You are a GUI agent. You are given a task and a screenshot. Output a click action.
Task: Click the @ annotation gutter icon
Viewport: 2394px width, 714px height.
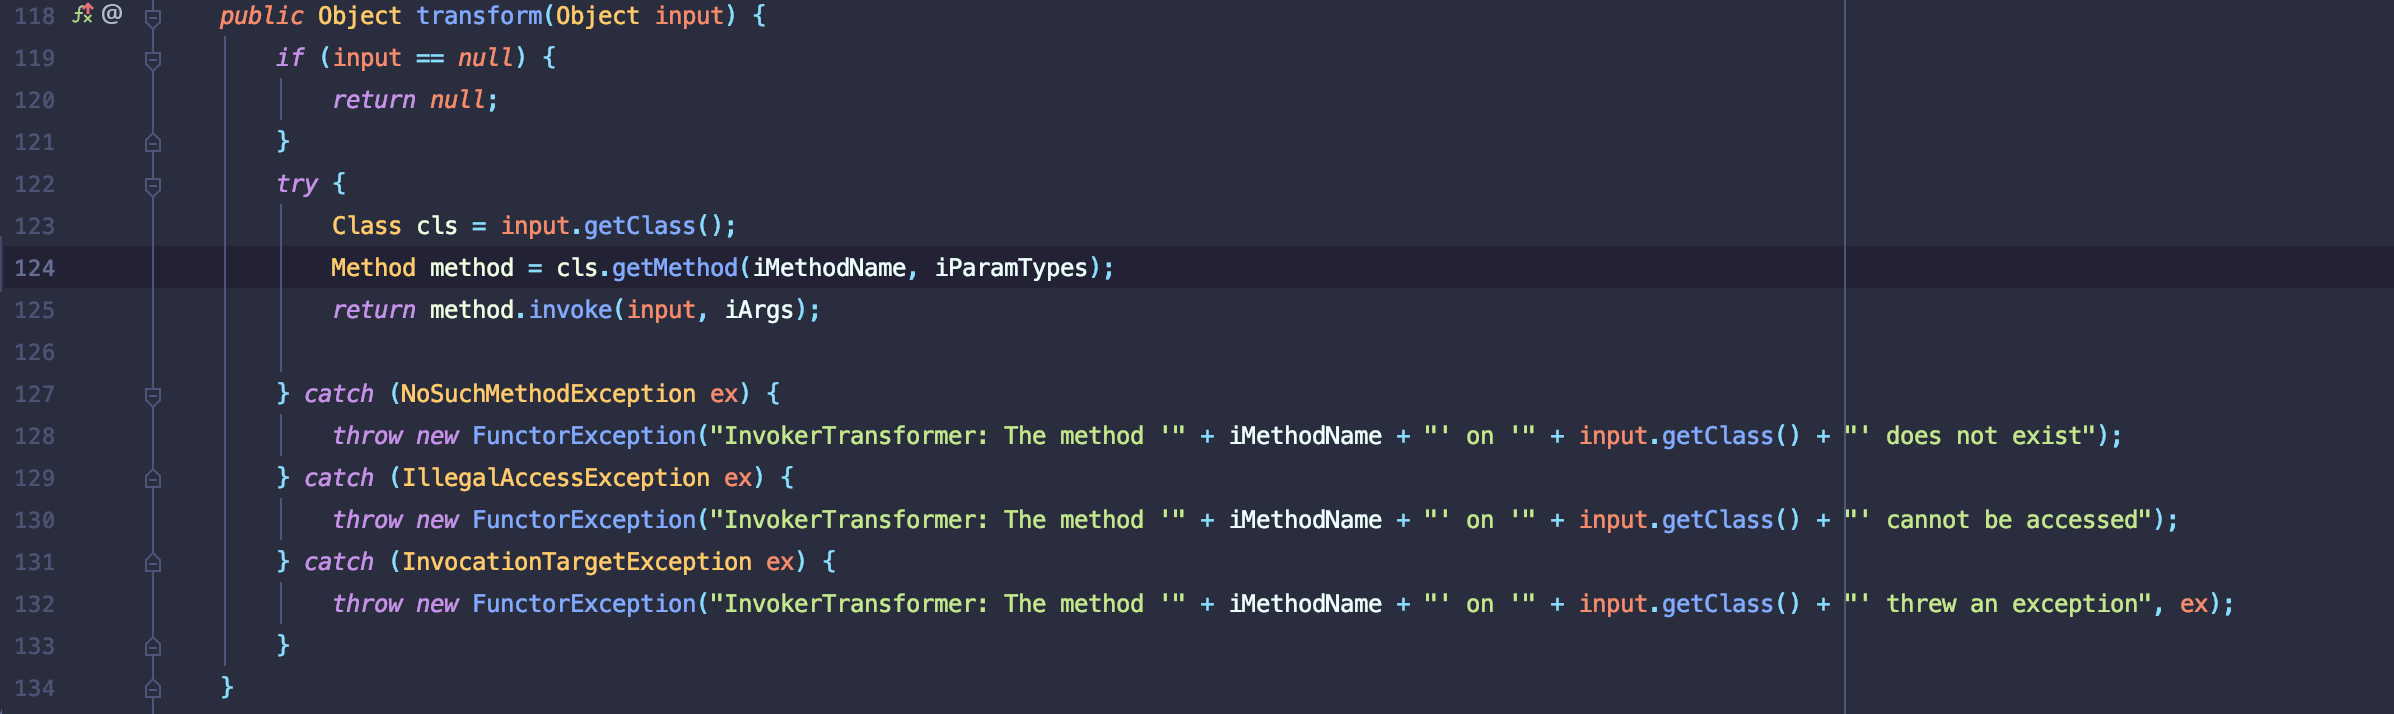tap(112, 14)
